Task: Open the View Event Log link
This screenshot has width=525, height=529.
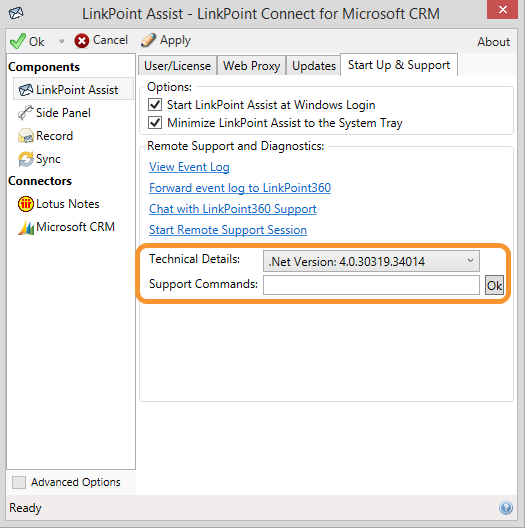Action: [x=189, y=167]
